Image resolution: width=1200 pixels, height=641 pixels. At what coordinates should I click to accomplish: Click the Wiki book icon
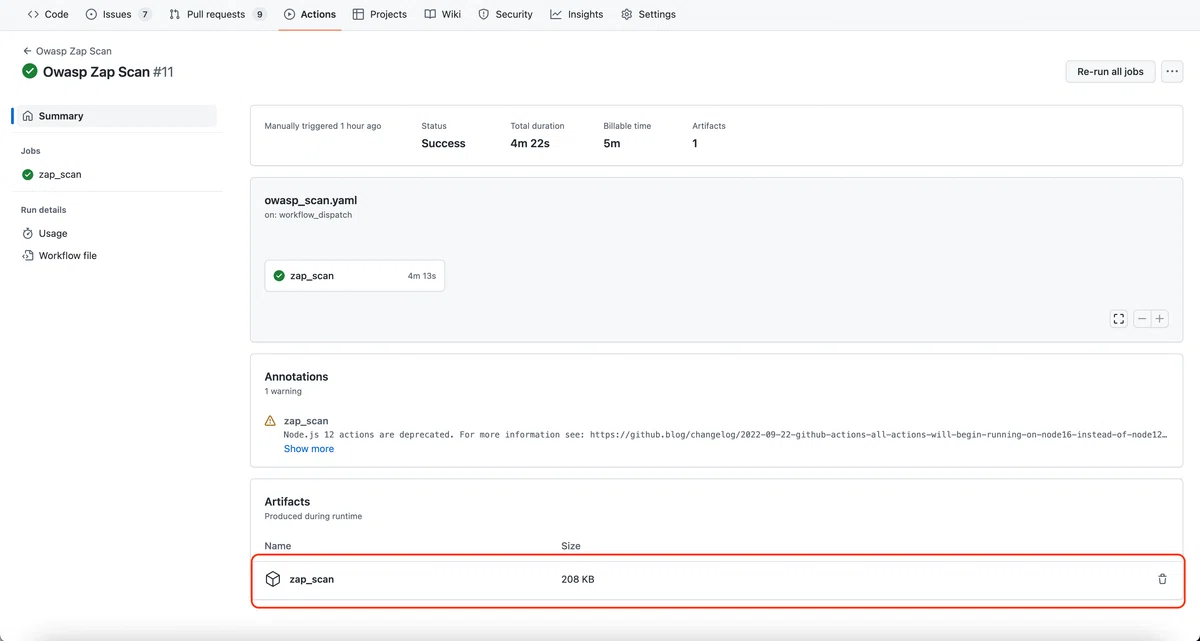(x=430, y=14)
